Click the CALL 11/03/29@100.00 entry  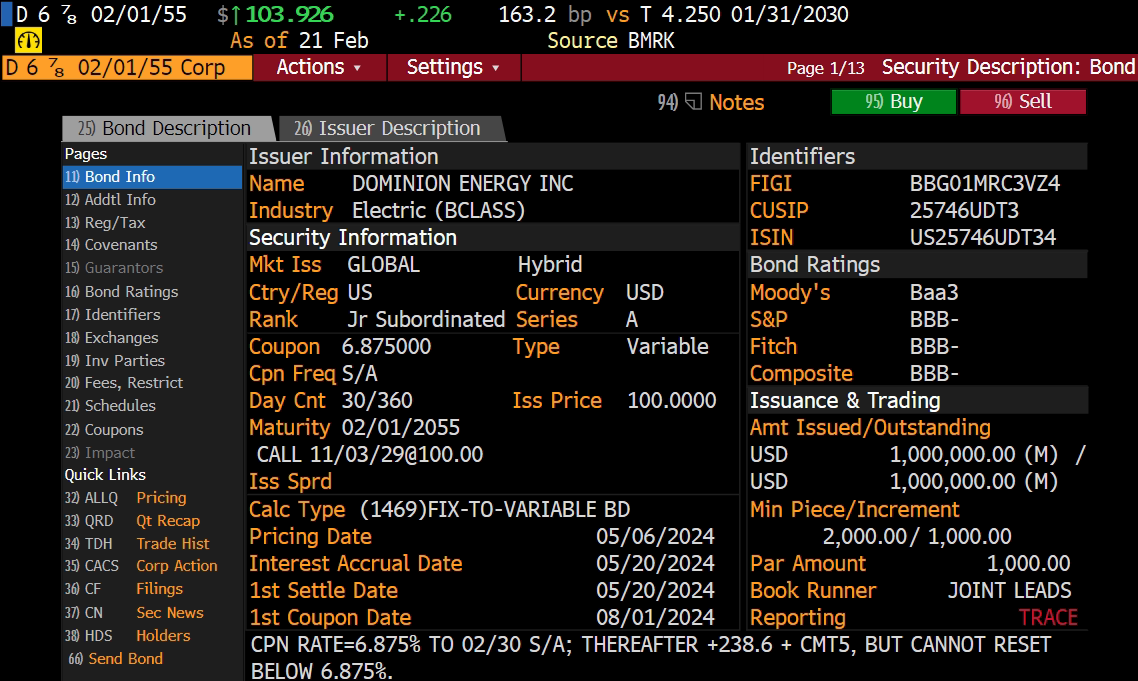[x=369, y=454]
